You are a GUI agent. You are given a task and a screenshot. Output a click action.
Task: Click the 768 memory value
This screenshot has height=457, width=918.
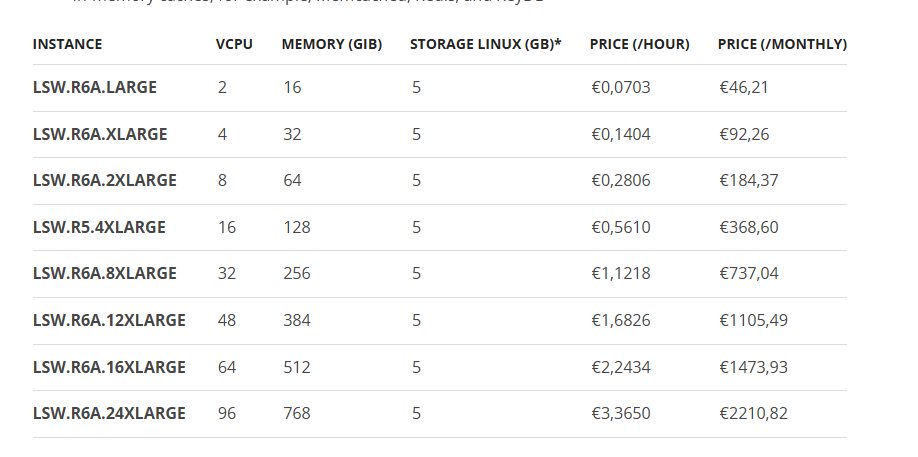click(x=297, y=413)
